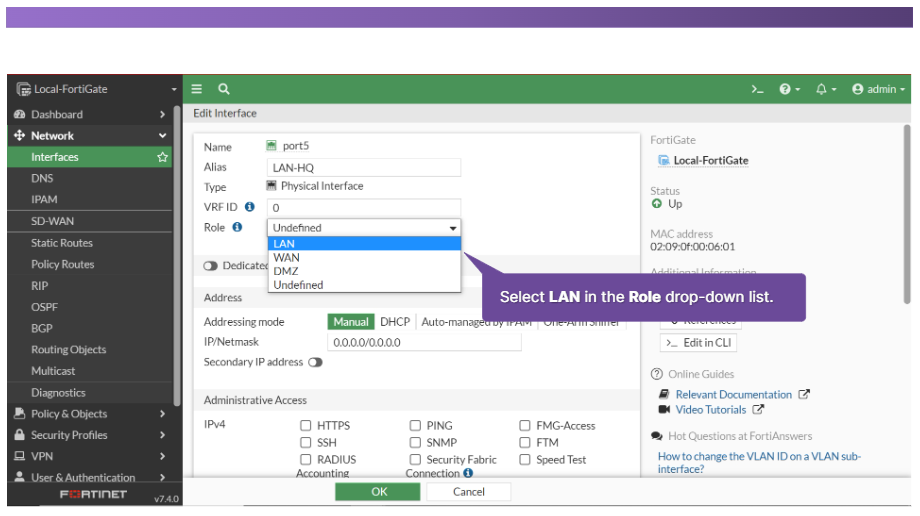This screenshot has width=920, height=516.
Task: Expand User & Authentication menu
Action: coord(163,477)
